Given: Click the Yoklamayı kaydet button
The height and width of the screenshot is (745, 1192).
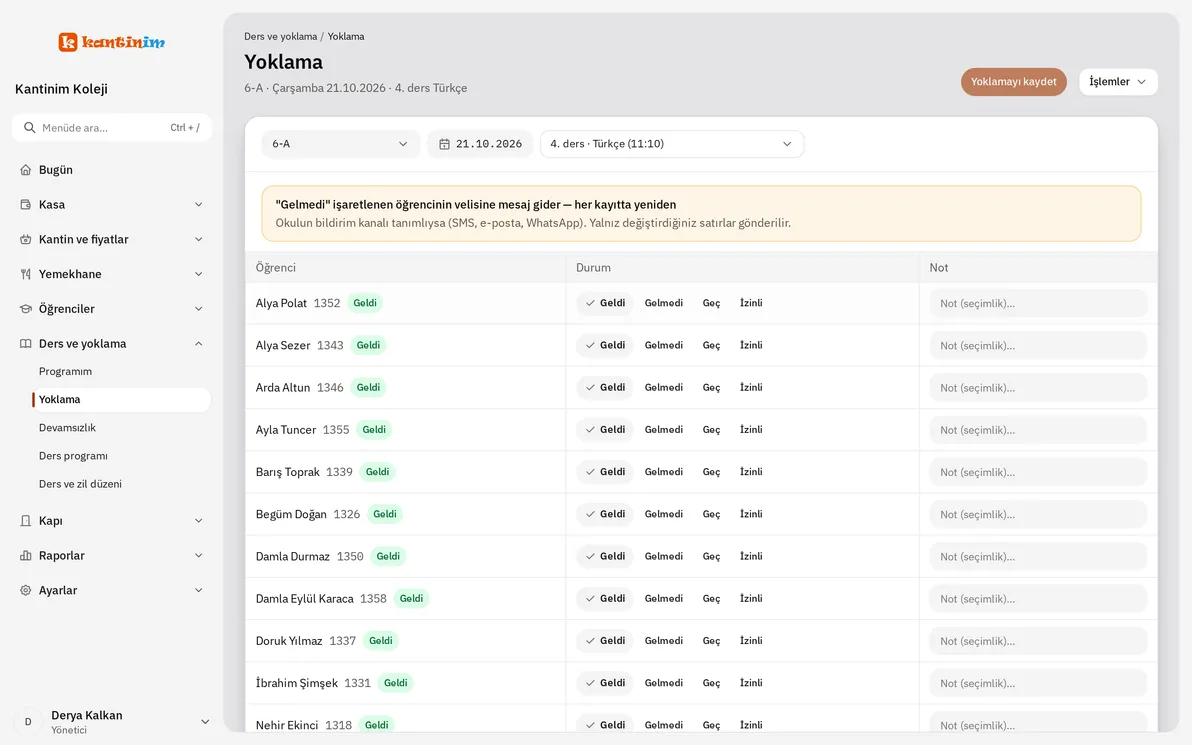Looking at the screenshot, I should [x=1013, y=82].
